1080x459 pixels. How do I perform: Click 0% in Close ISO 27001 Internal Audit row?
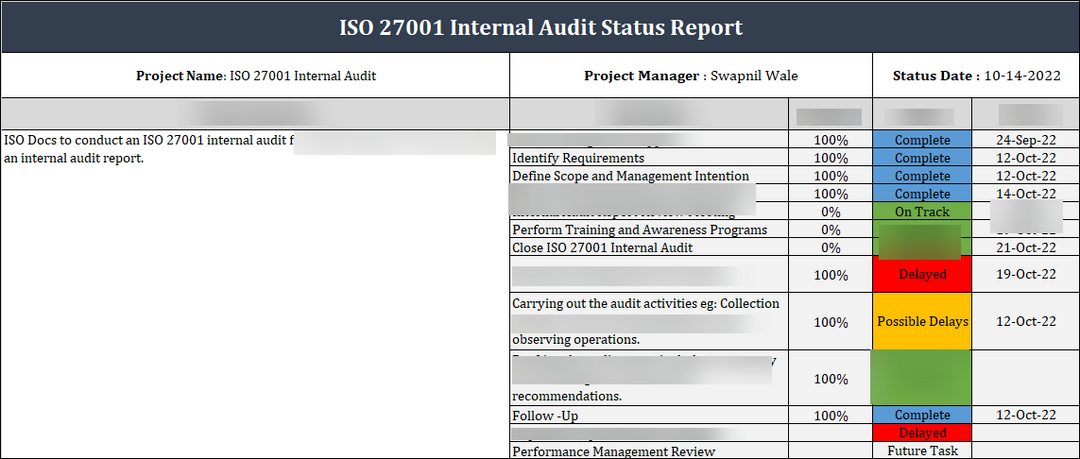[x=830, y=247]
